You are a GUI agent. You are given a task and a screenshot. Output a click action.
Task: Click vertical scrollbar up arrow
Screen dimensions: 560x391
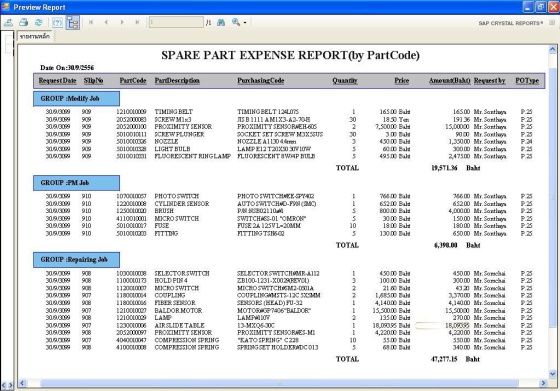tap(552, 49)
